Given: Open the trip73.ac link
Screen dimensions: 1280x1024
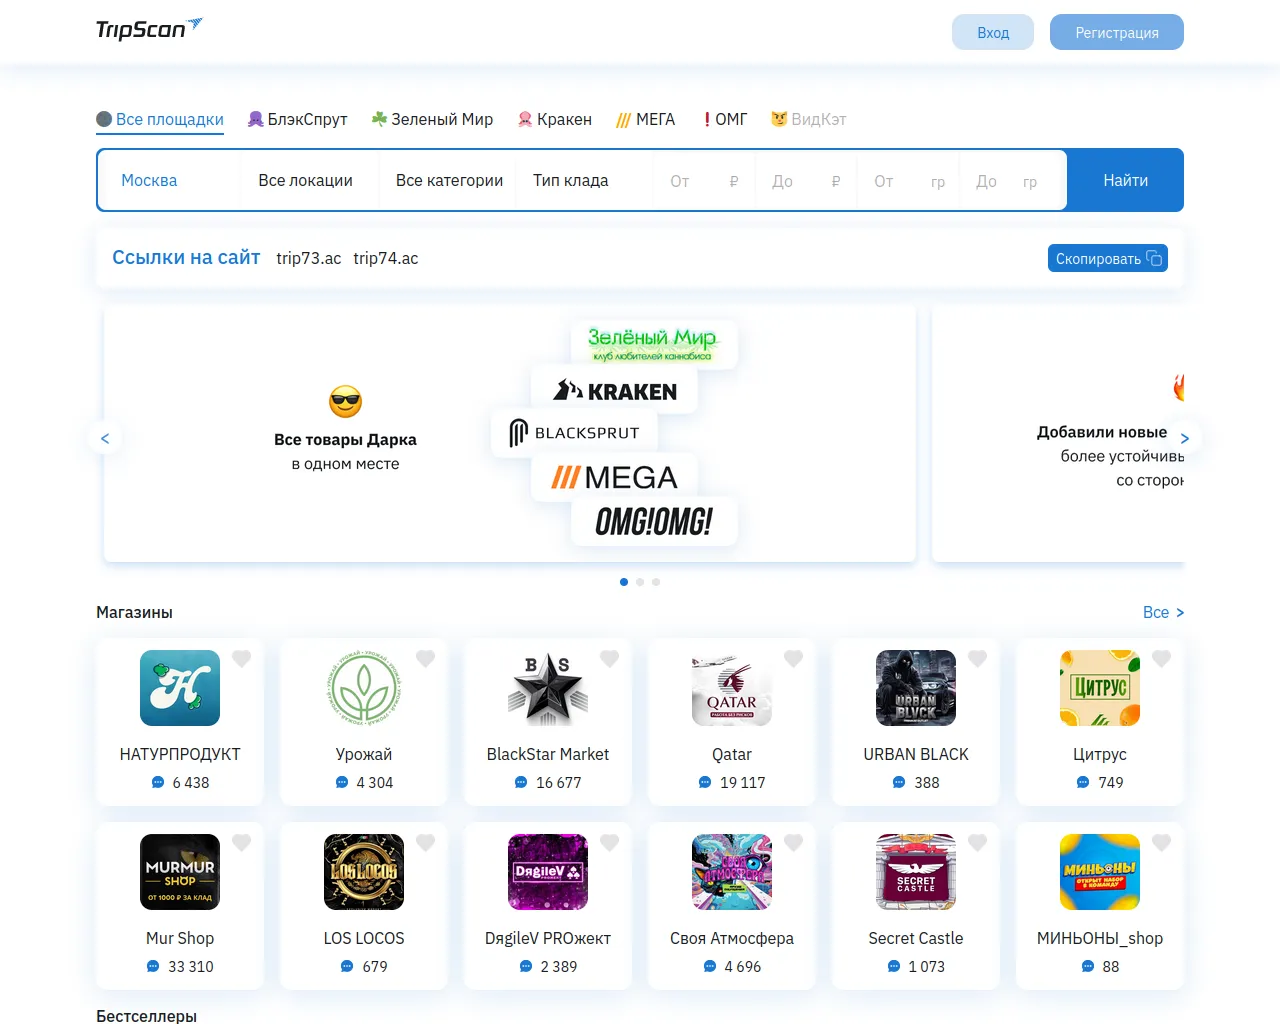Looking at the screenshot, I should tap(309, 258).
